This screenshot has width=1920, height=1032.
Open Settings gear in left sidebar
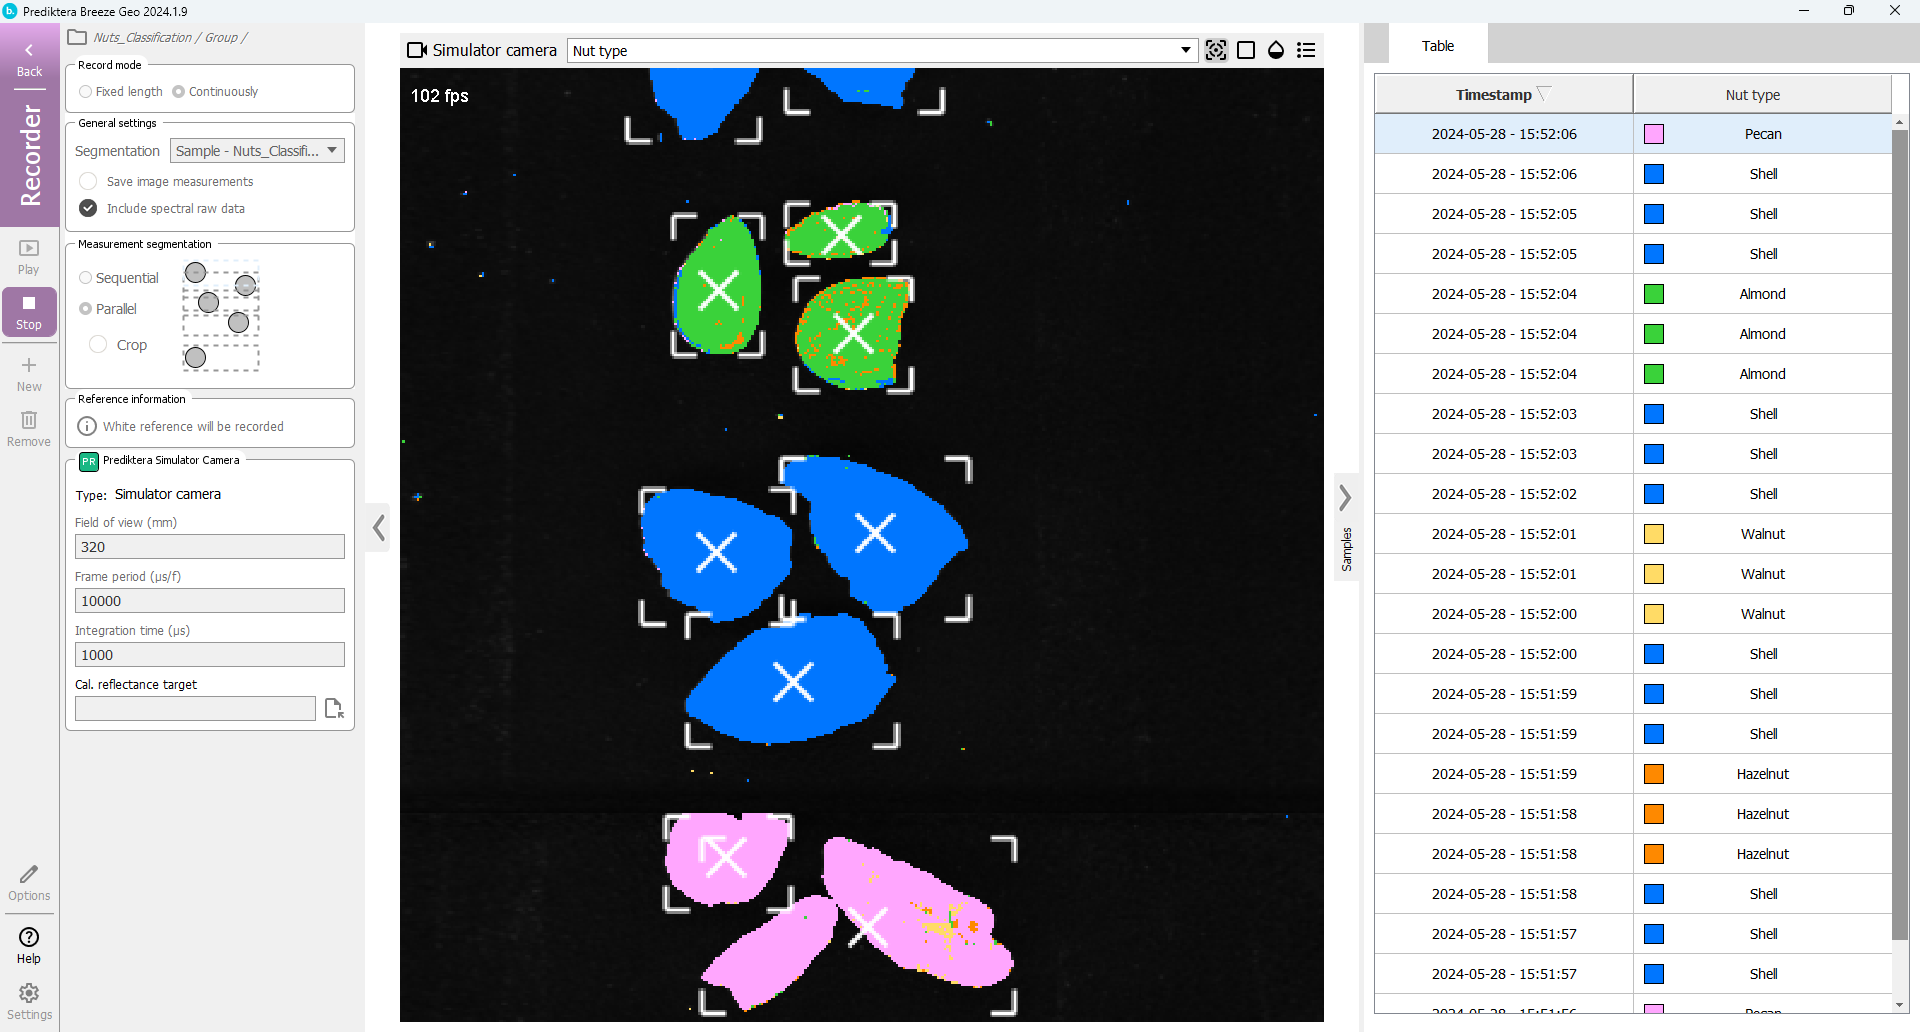click(x=29, y=999)
